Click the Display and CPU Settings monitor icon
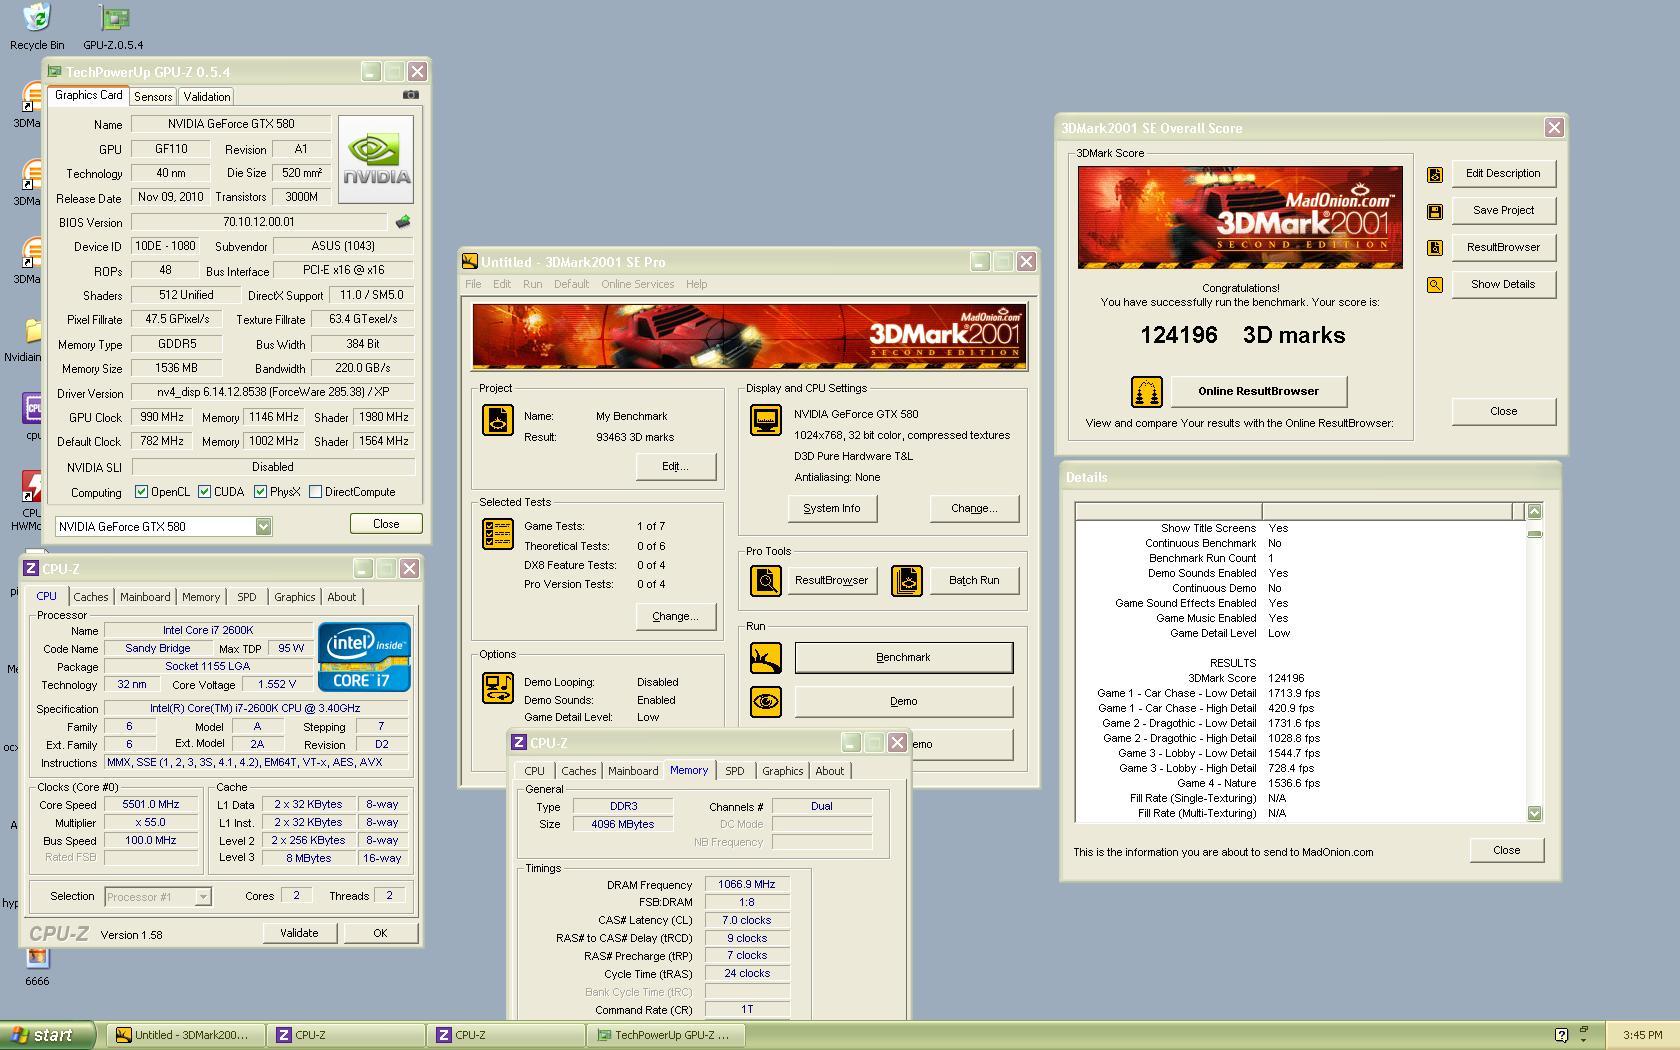The height and width of the screenshot is (1050, 1680). 766,420
